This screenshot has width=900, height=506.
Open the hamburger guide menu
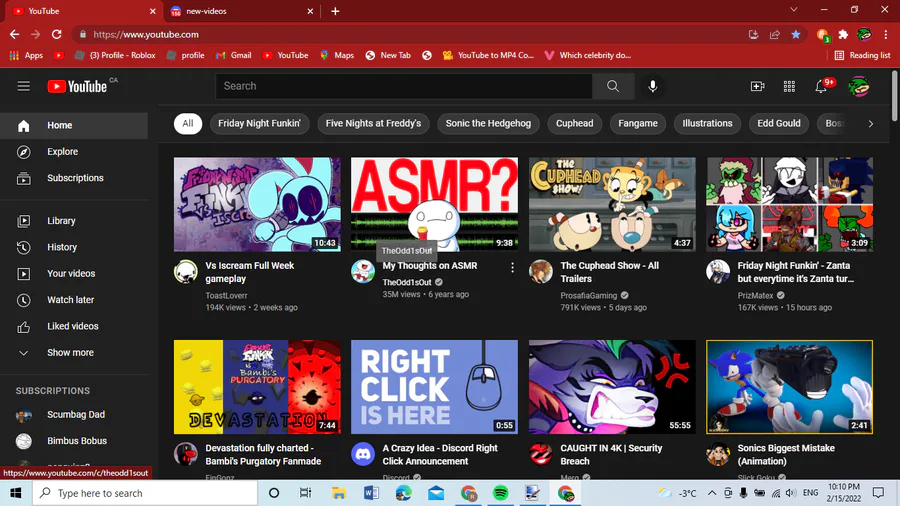pyautogui.click(x=24, y=86)
